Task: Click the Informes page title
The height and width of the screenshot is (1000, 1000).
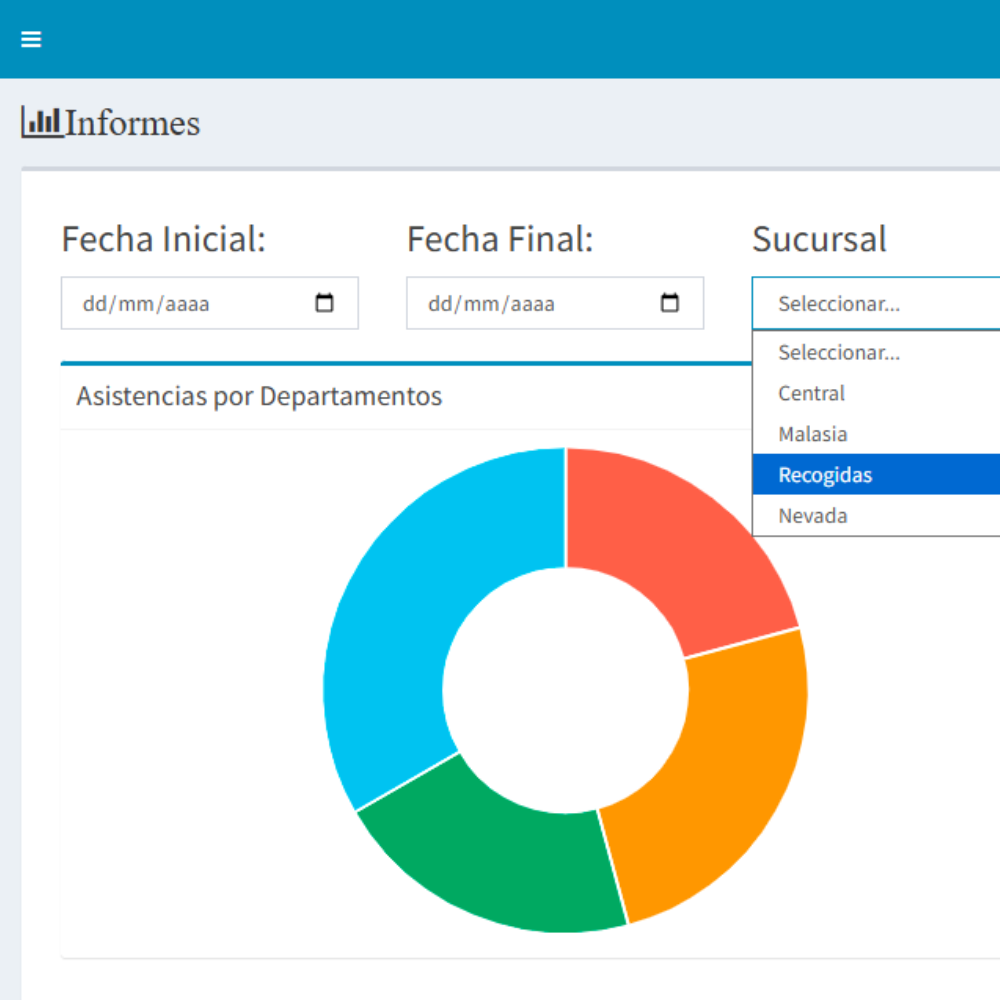Action: (132, 123)
